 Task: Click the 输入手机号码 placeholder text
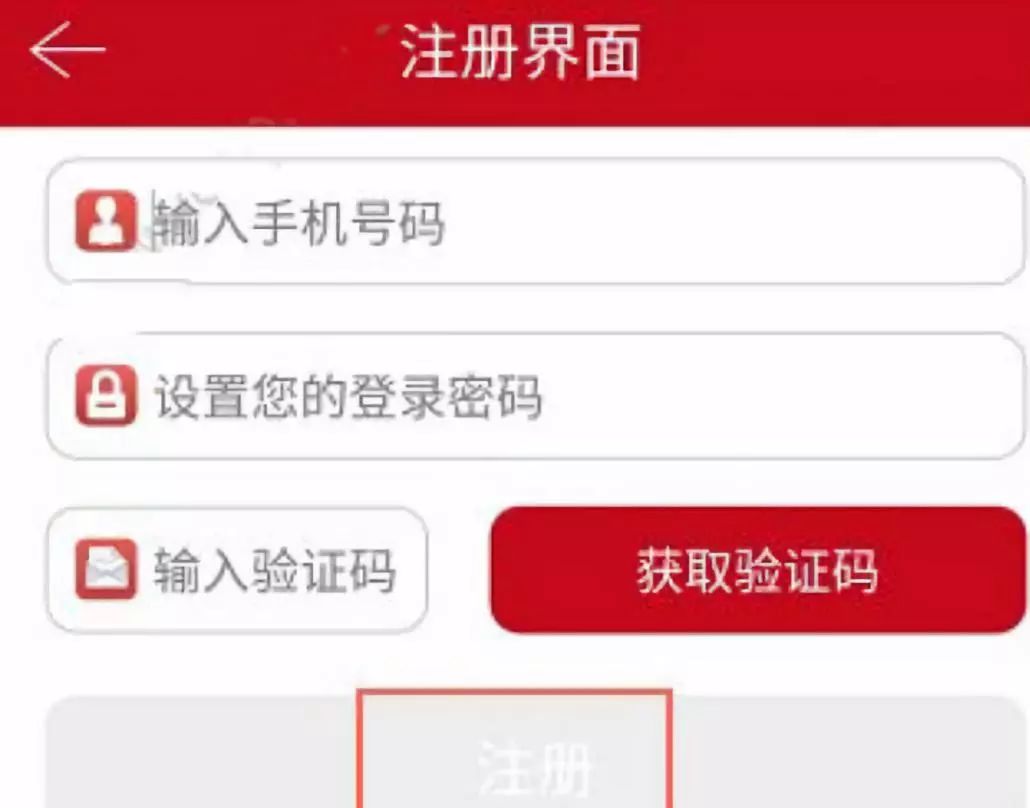[301, 223]
